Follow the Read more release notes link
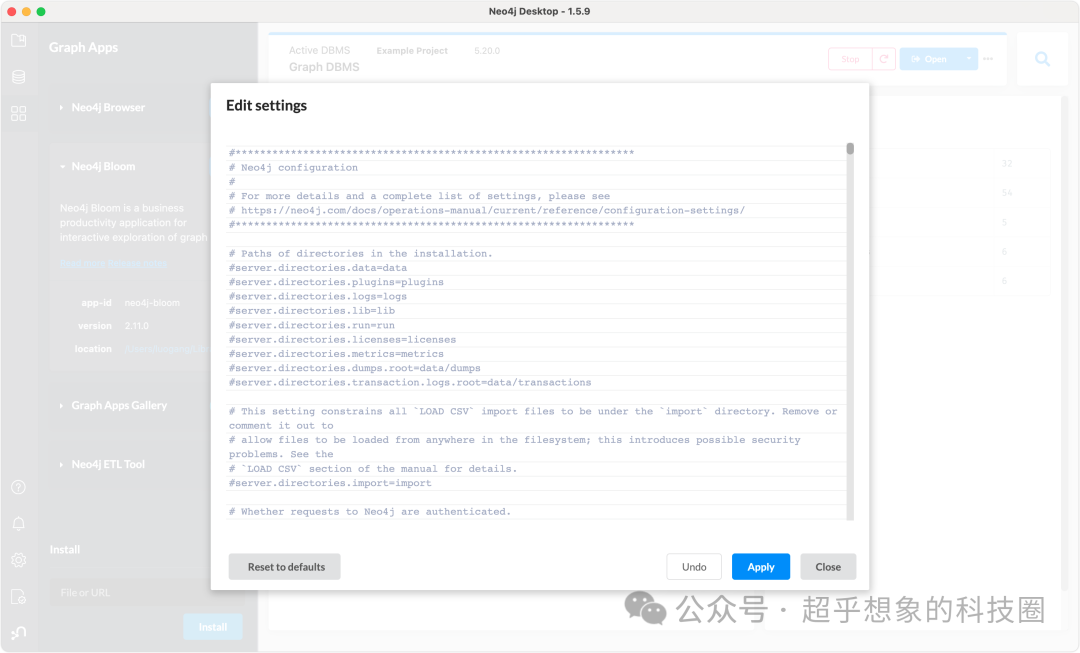Viewport: 1080px width, 653px height. pos(114,263)
